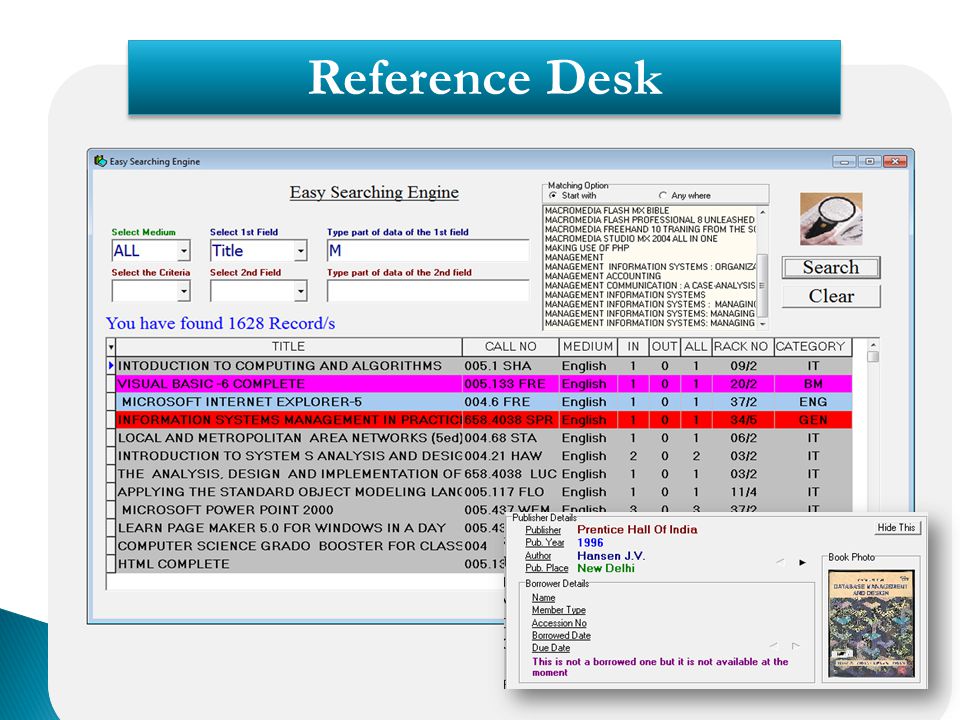Click the Due Date label

550,648
